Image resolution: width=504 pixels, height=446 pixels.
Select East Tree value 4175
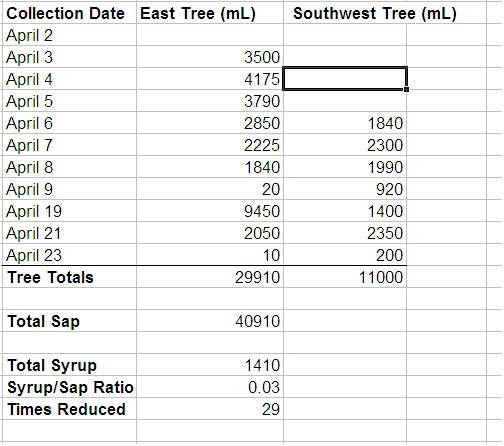point(210,79)
